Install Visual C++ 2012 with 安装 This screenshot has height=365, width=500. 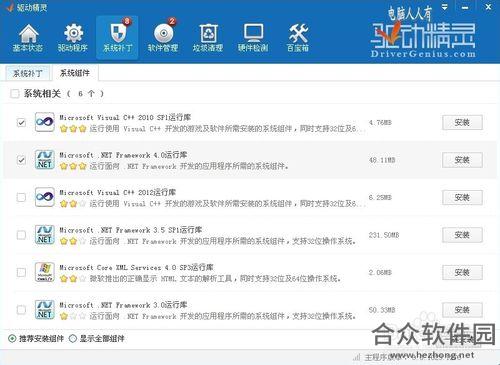pyautogui.click(x=462, y=198)
